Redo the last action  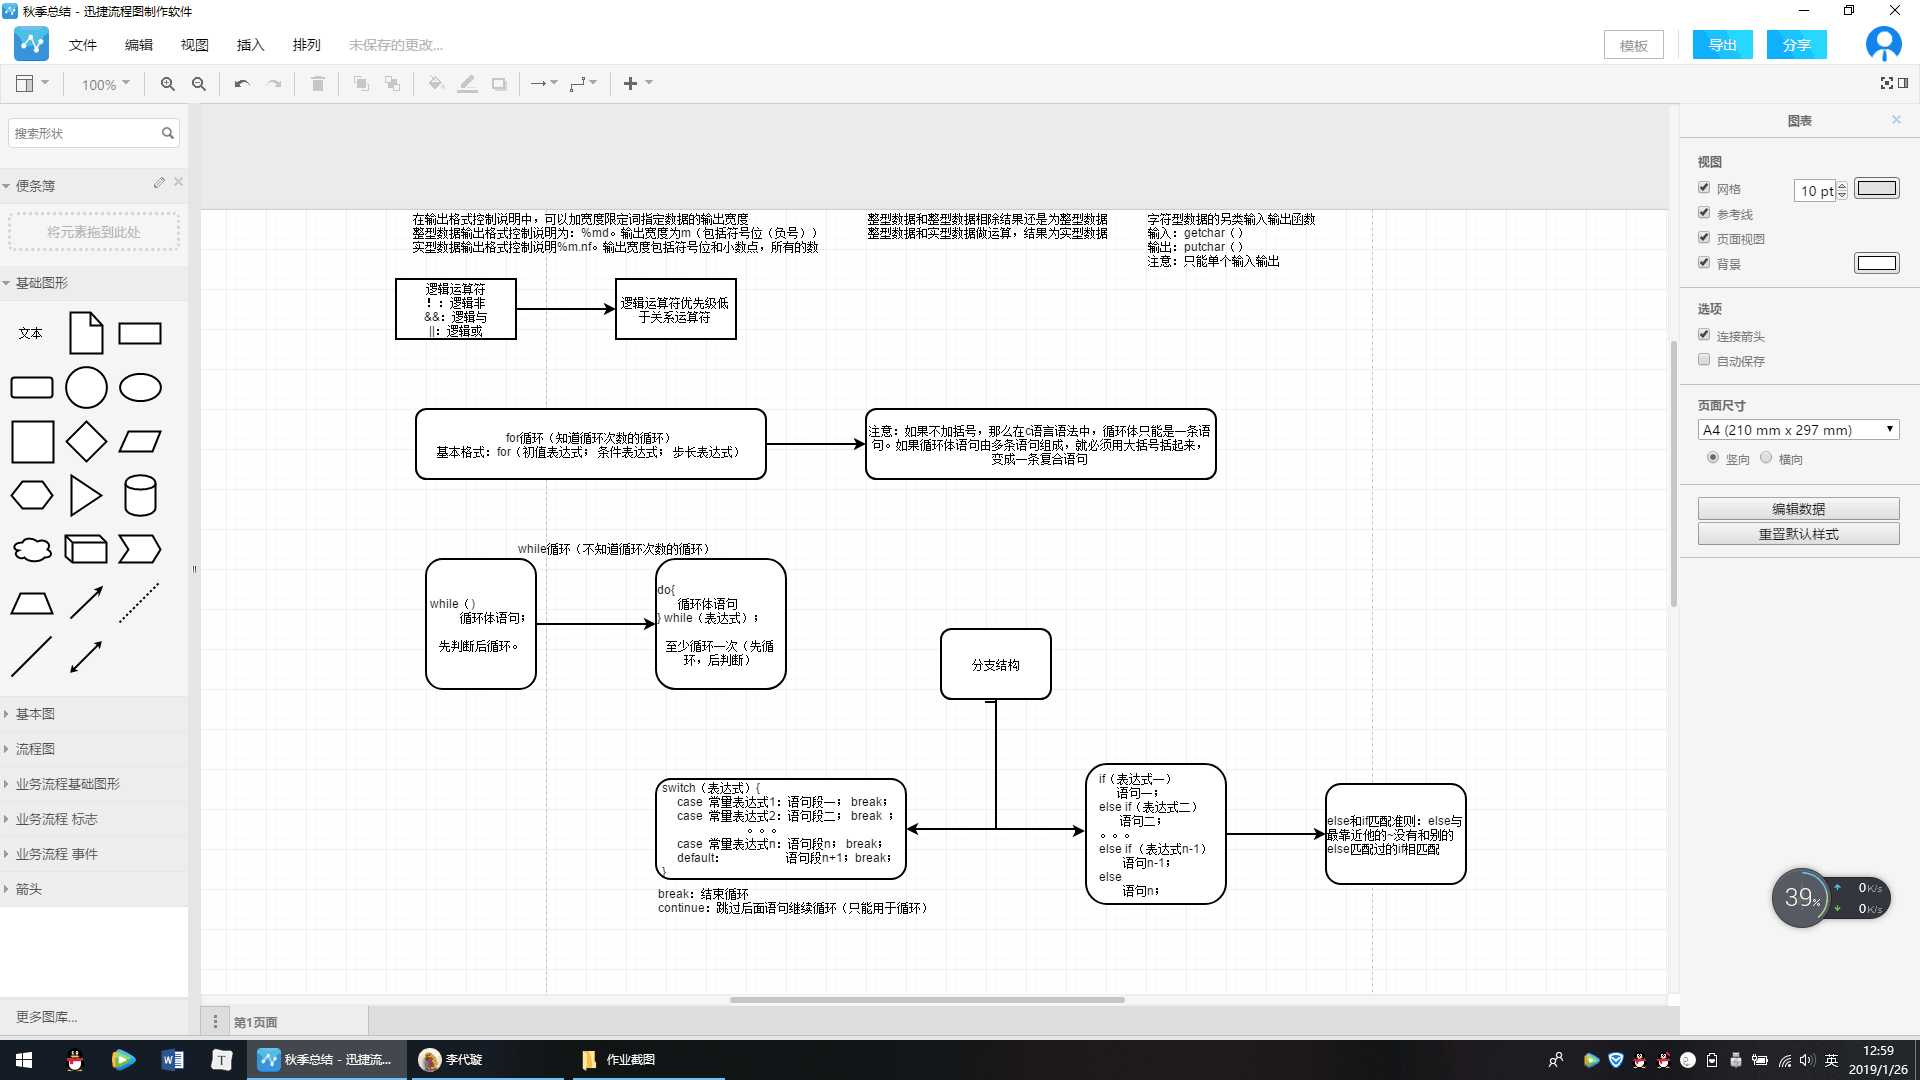coord(274,84)
